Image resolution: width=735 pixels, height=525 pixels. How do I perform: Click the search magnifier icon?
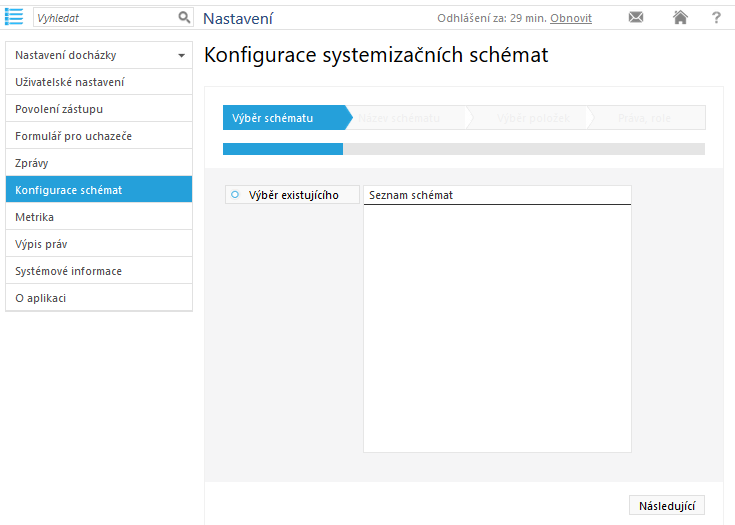[184, 18]
